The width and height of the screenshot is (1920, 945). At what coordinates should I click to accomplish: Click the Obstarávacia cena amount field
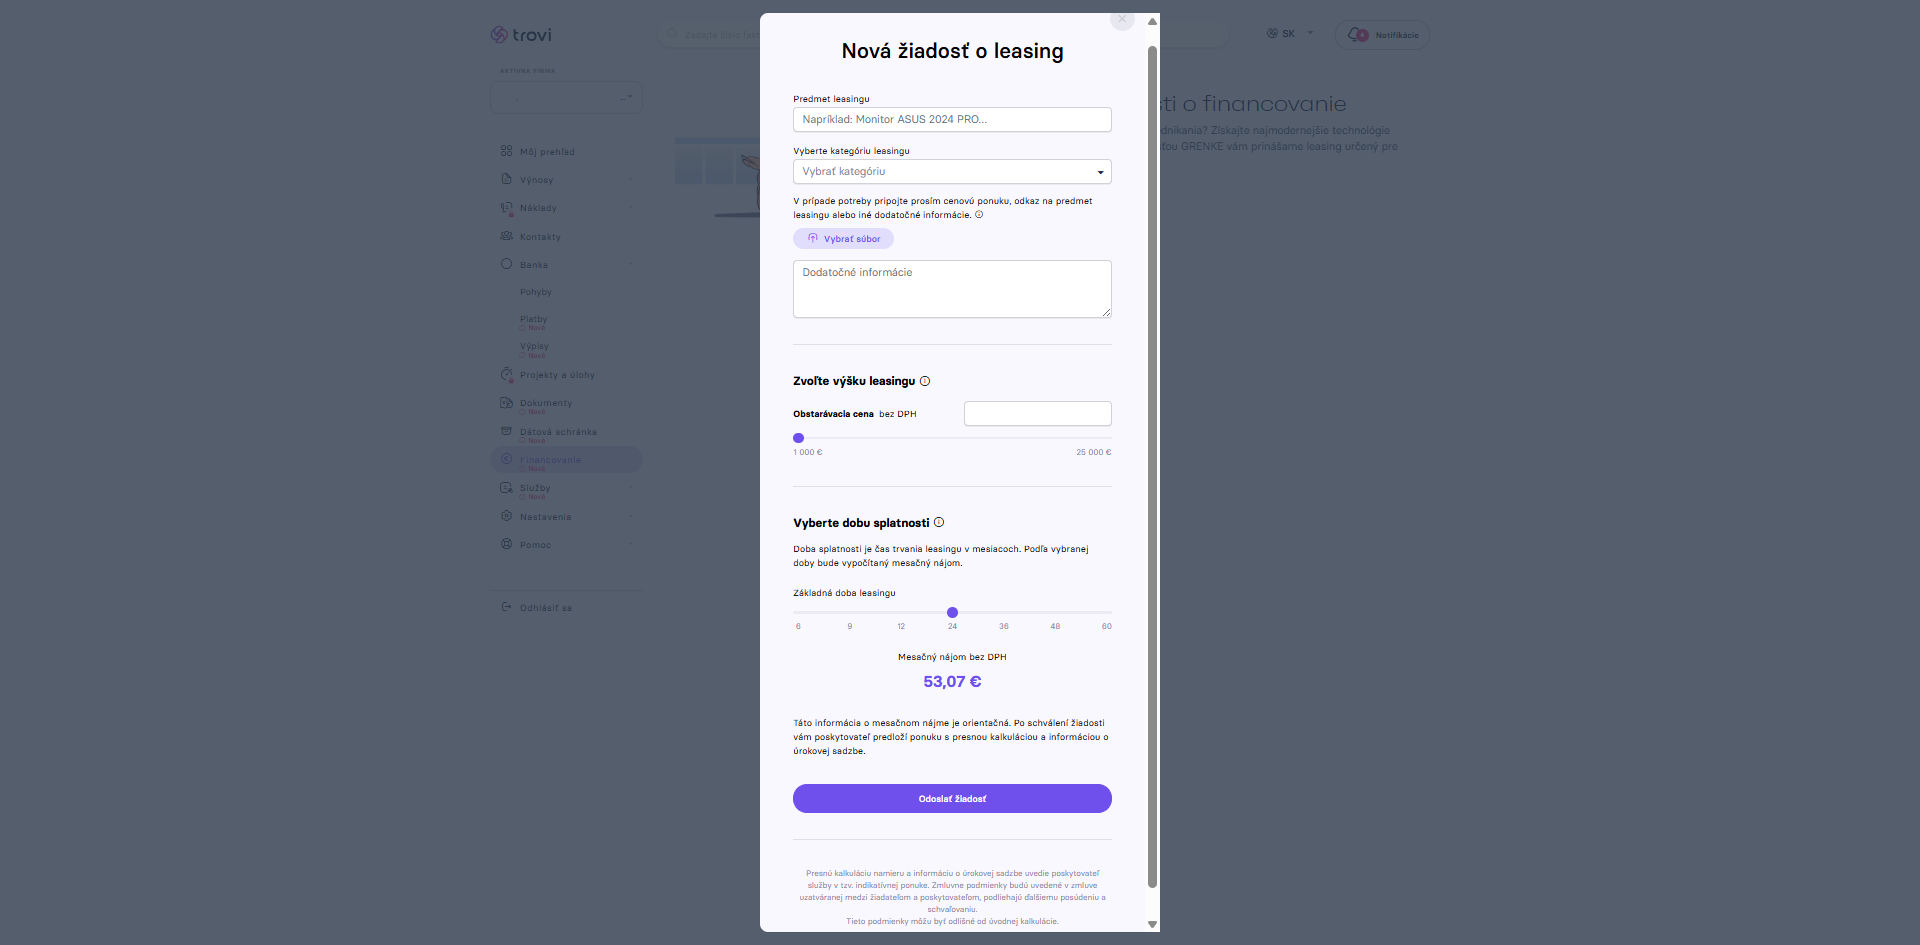click(x=1037, y=414)
